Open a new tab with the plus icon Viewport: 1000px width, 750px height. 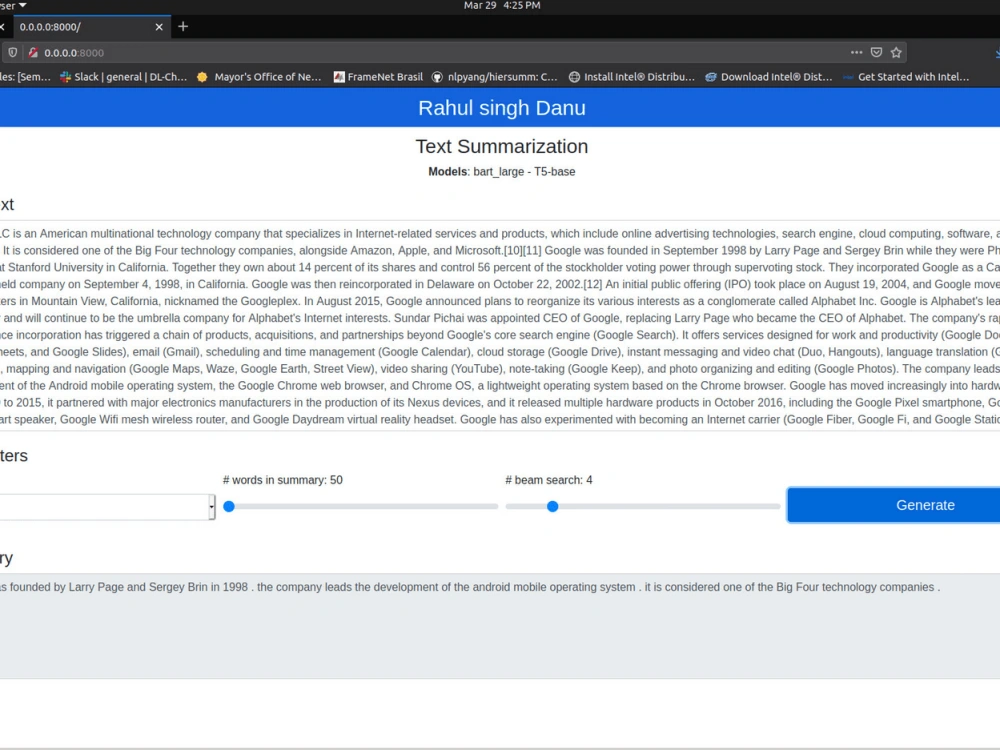pyautogui.click(x=183, y=27)
